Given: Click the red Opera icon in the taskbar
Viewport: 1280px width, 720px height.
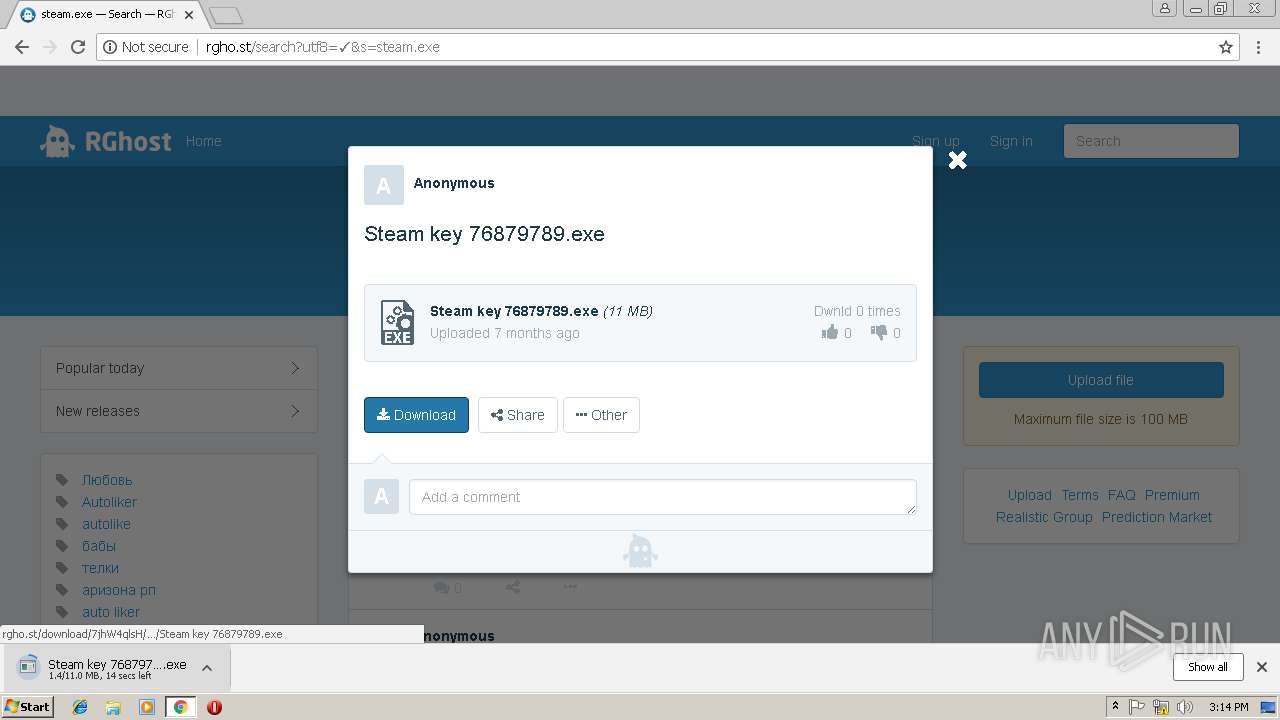Looking at the screenshot, I should (x=214, y=707).
